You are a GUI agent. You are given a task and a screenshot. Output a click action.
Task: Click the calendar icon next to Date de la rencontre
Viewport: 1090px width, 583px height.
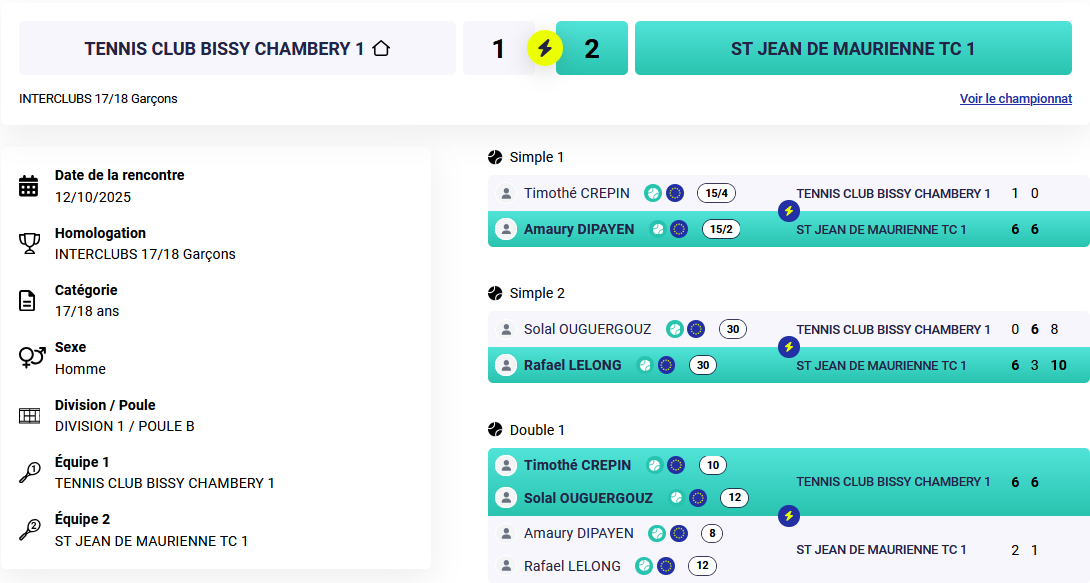click(29, 185)
